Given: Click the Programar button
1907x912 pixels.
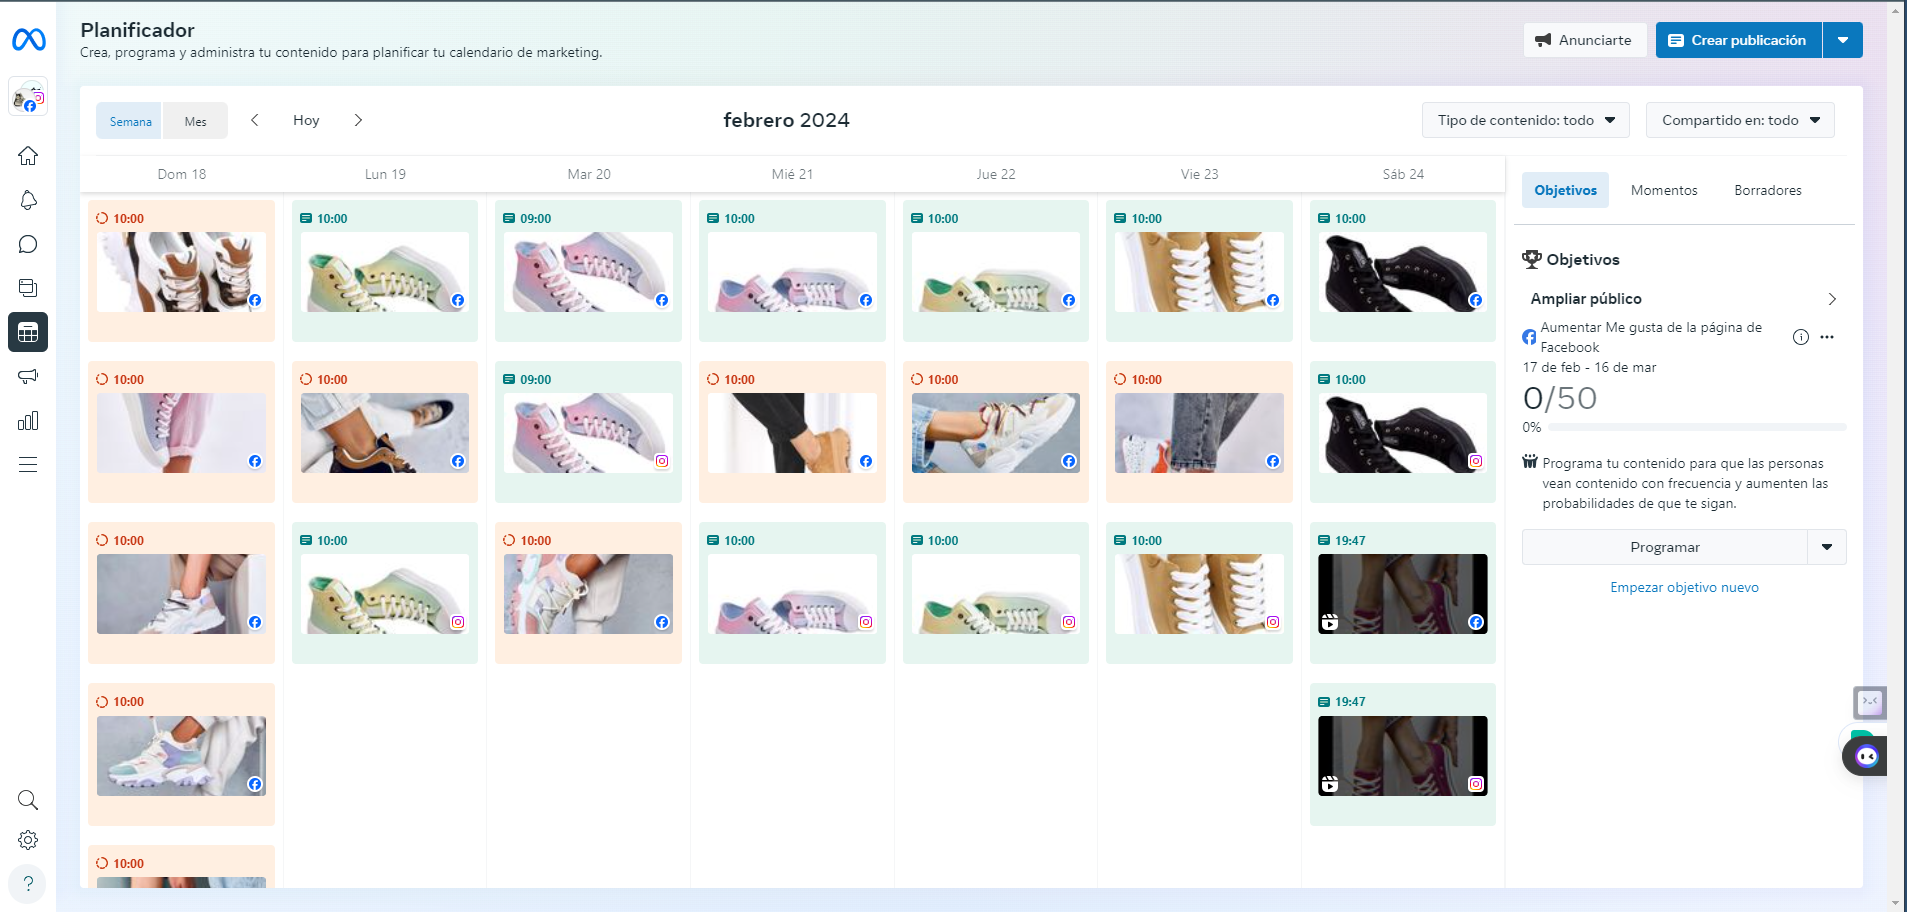Looking at the screenshot, I should pos(1665,547).
